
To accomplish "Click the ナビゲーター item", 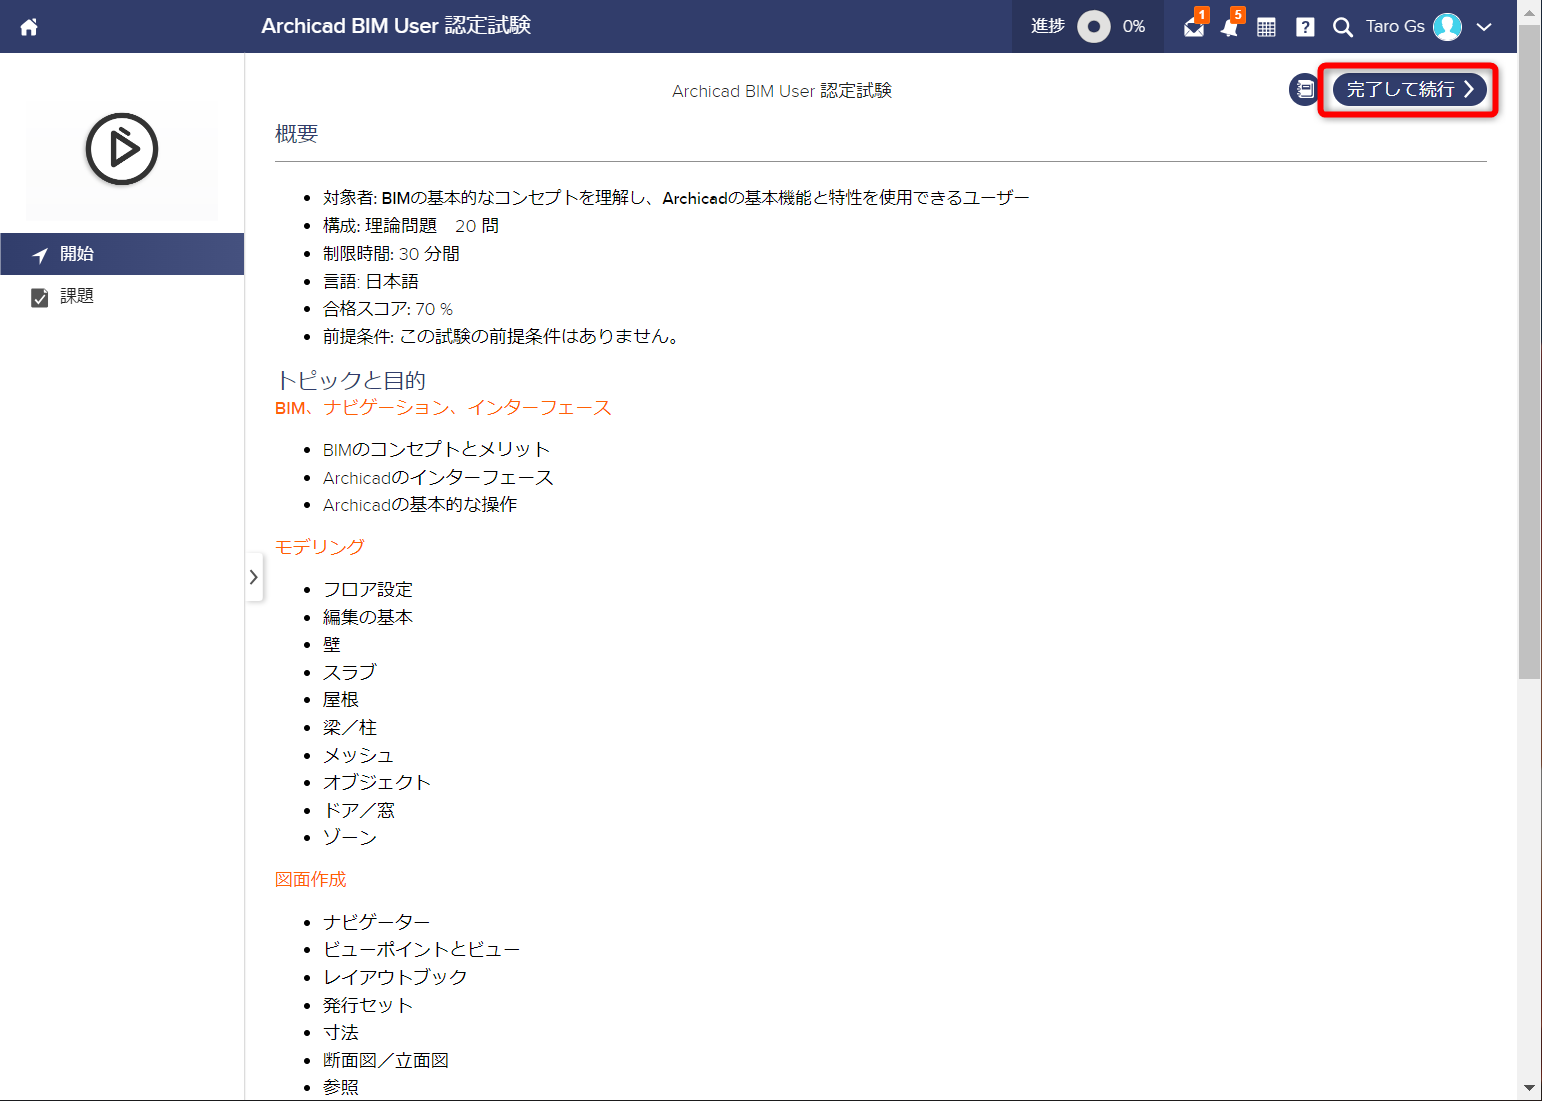I will (377, 922).
